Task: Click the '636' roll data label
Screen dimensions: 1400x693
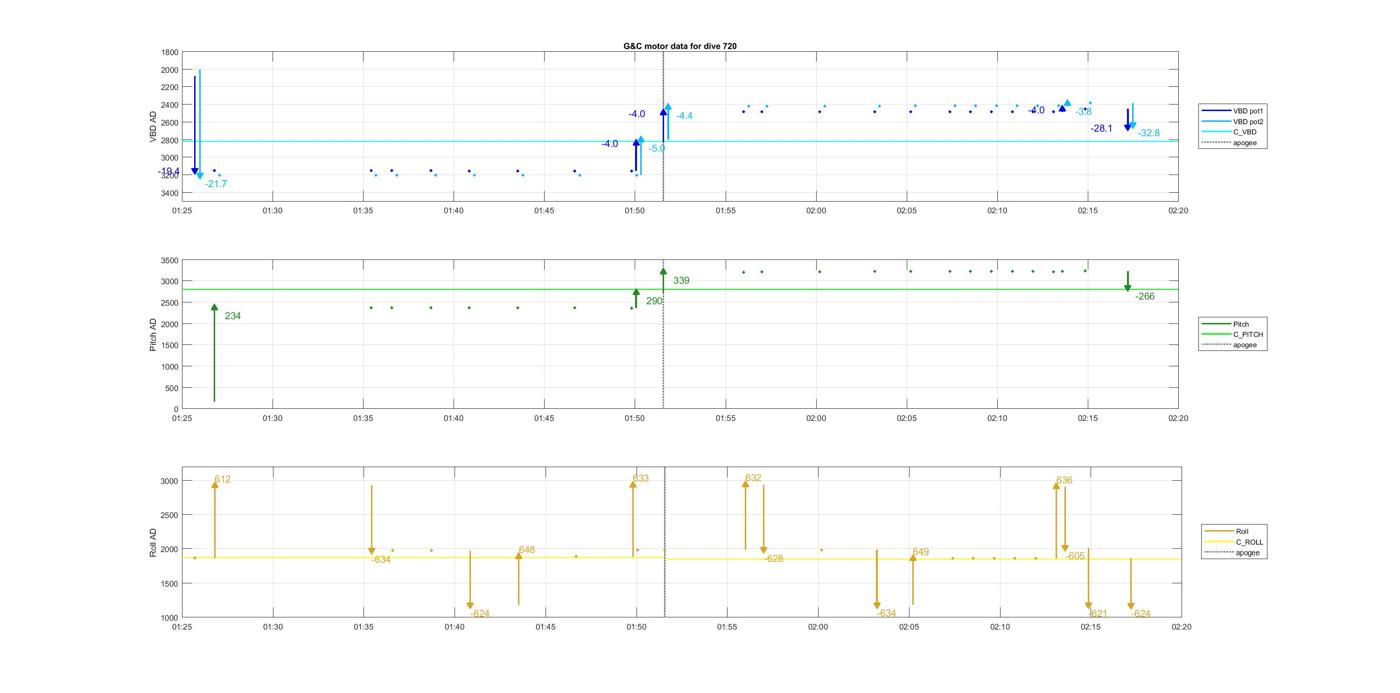Action: pos(1064,481)
